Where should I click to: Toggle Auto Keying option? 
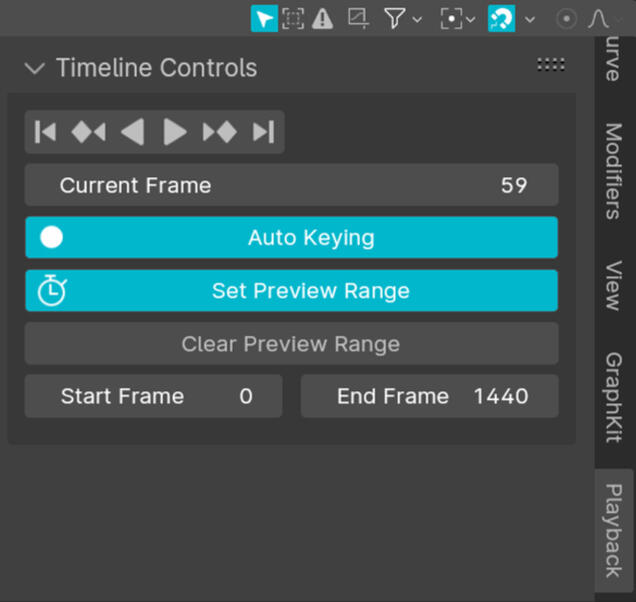(291, 238)
